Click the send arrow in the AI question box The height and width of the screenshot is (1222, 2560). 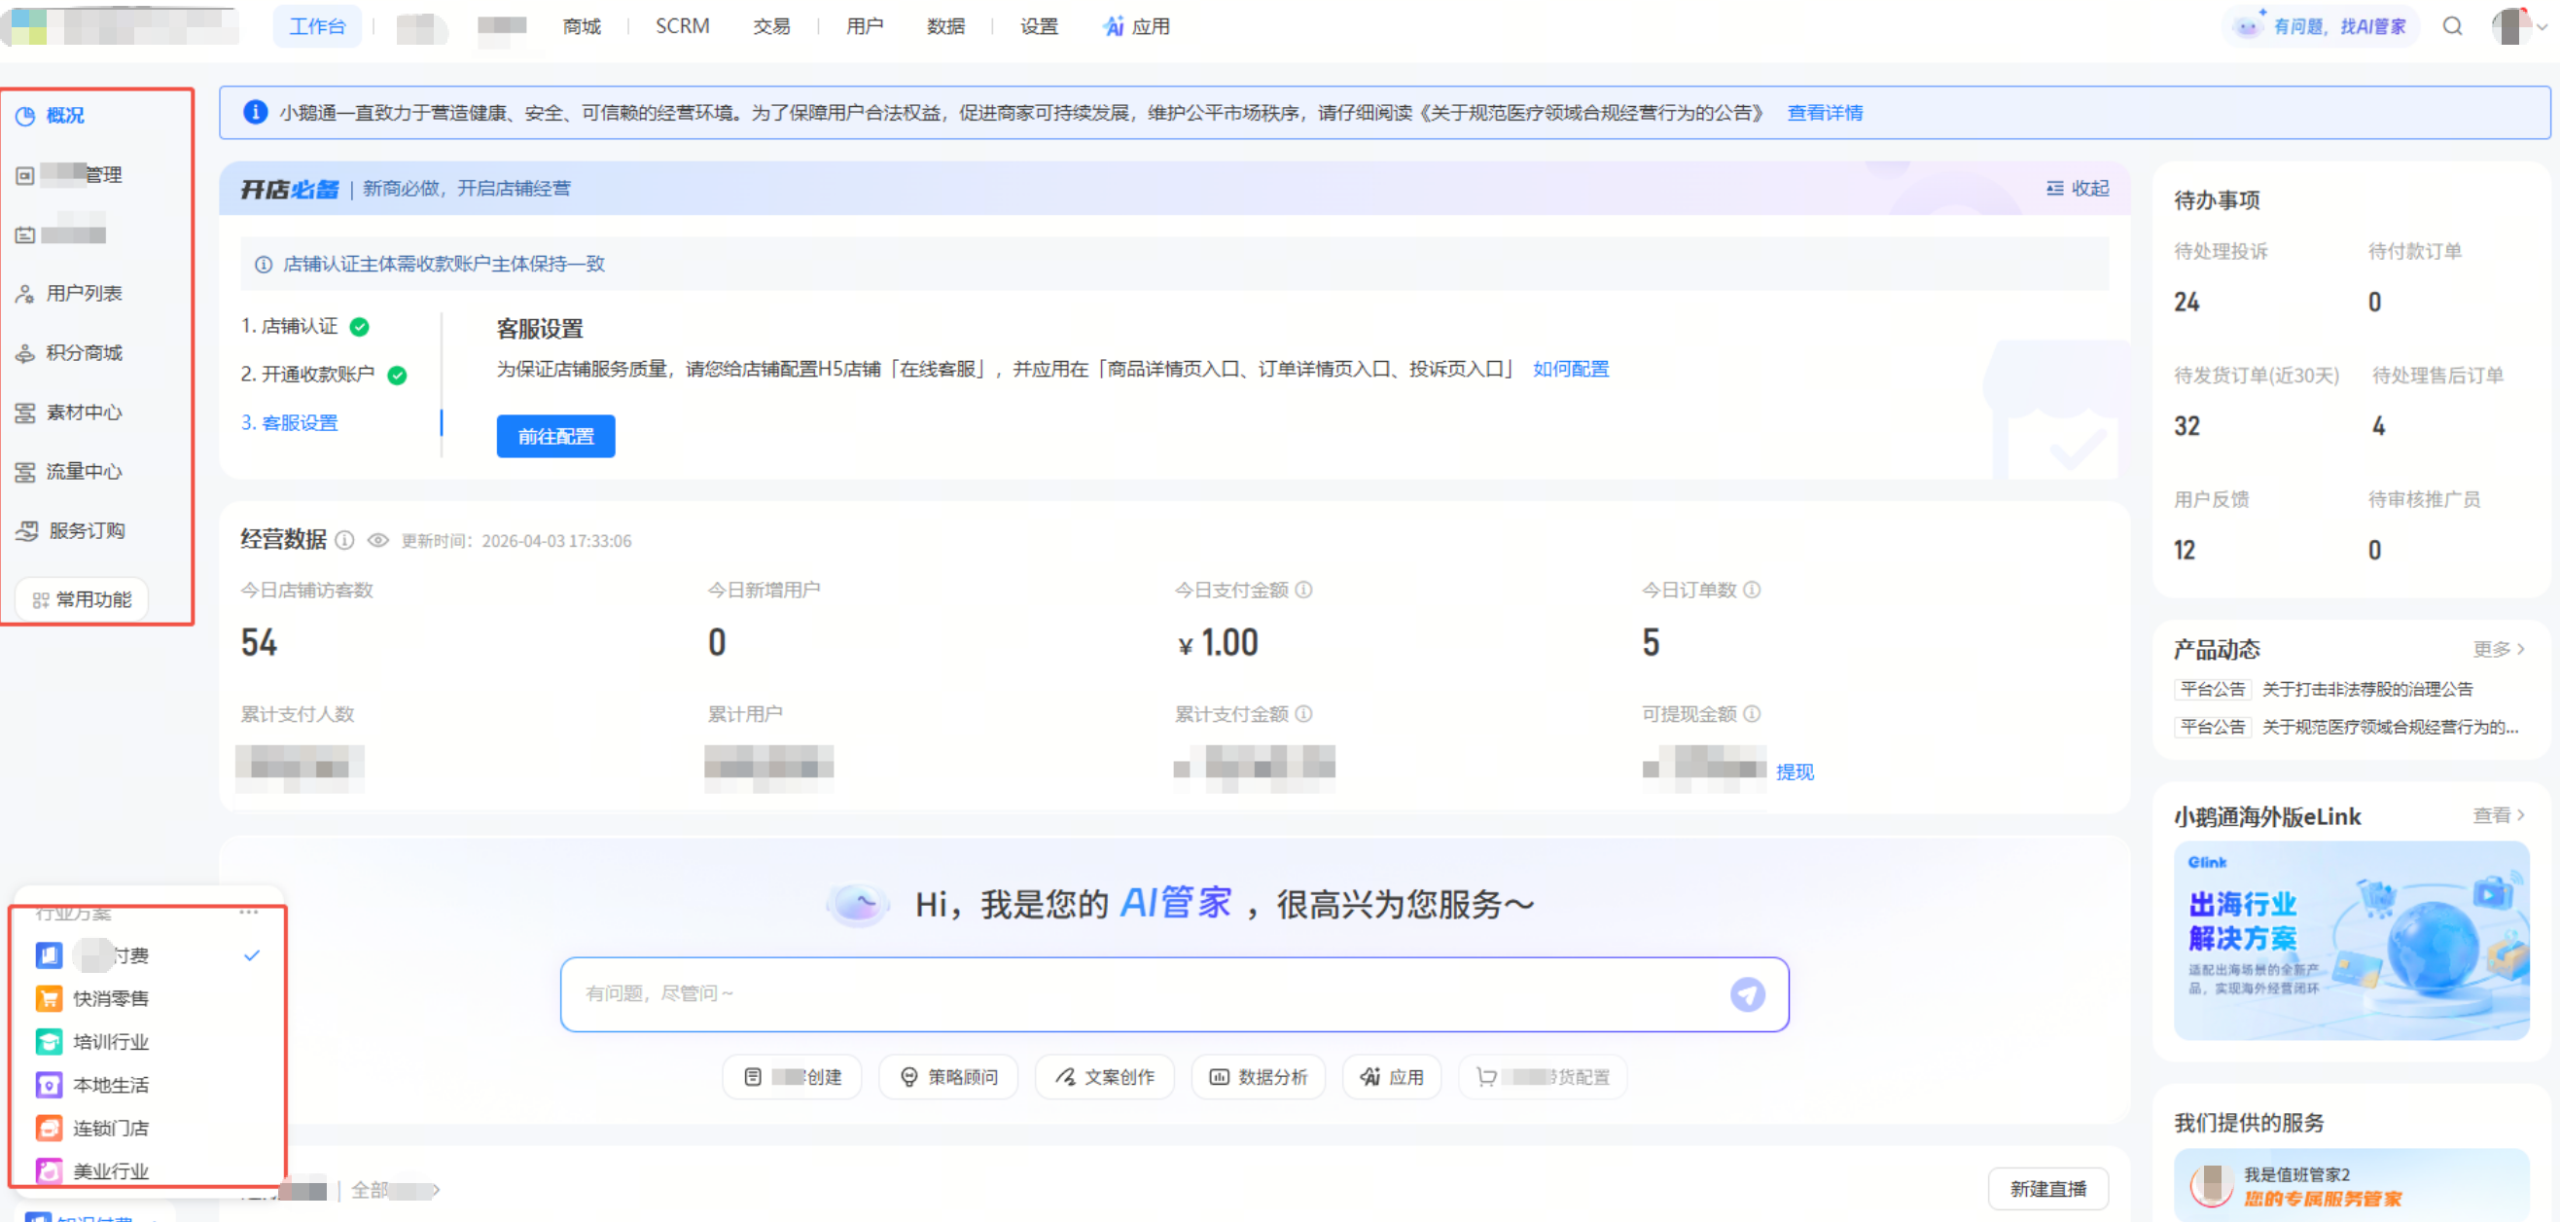(x=1747, y=994)
